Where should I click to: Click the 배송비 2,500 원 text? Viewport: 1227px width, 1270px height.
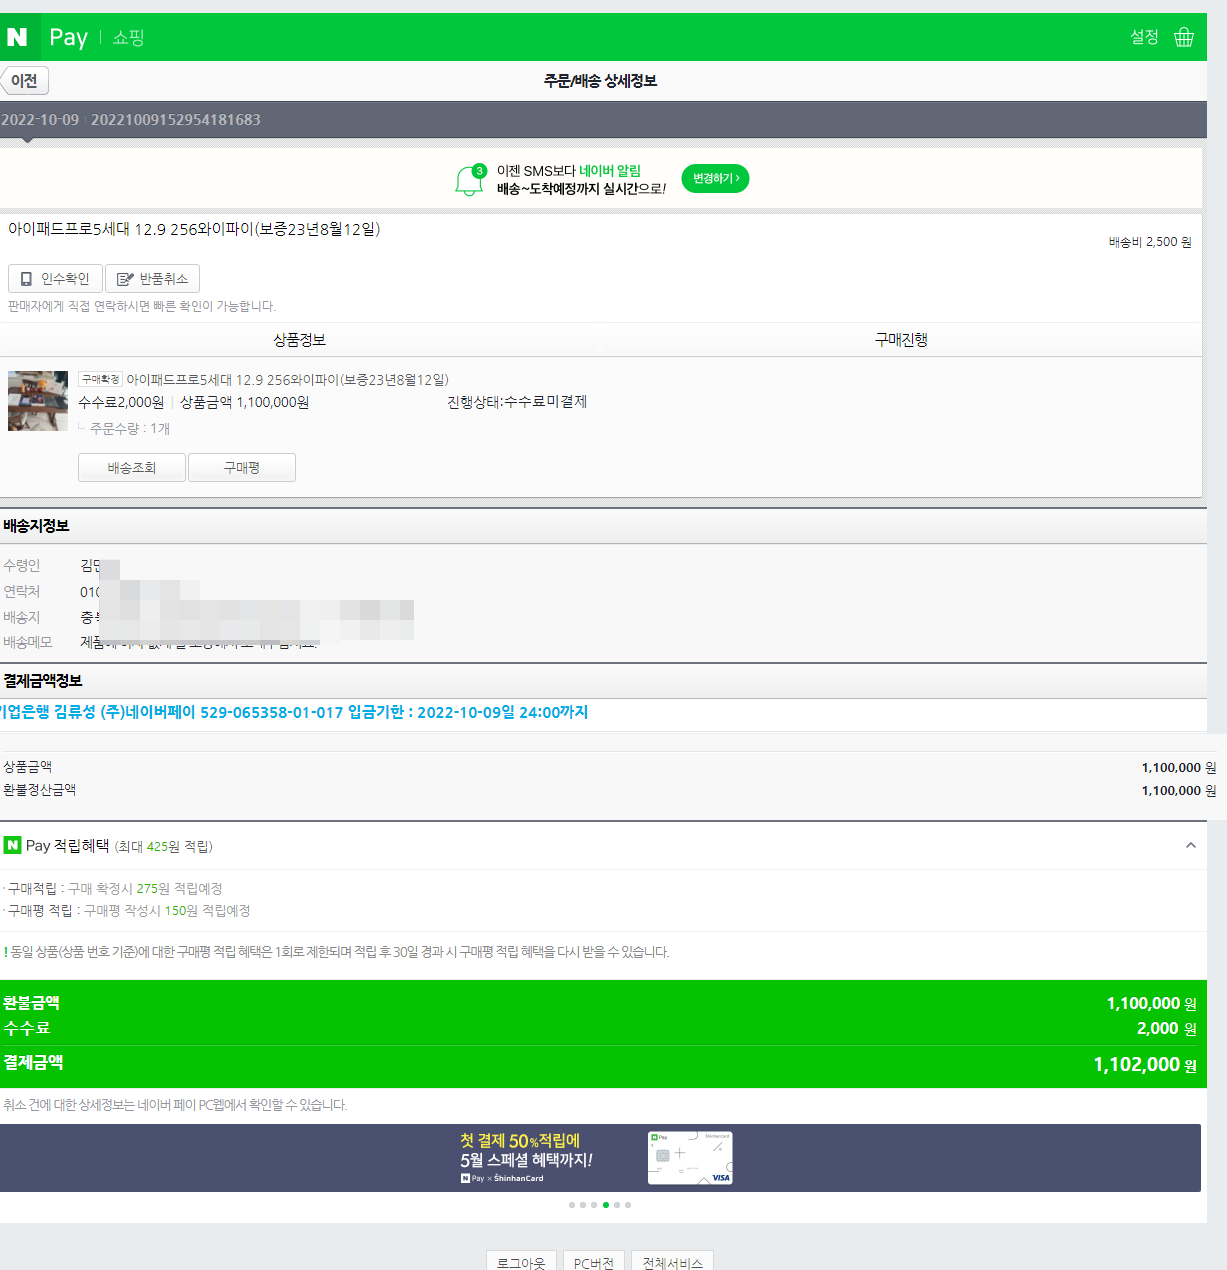click(x=1150, y=243)
